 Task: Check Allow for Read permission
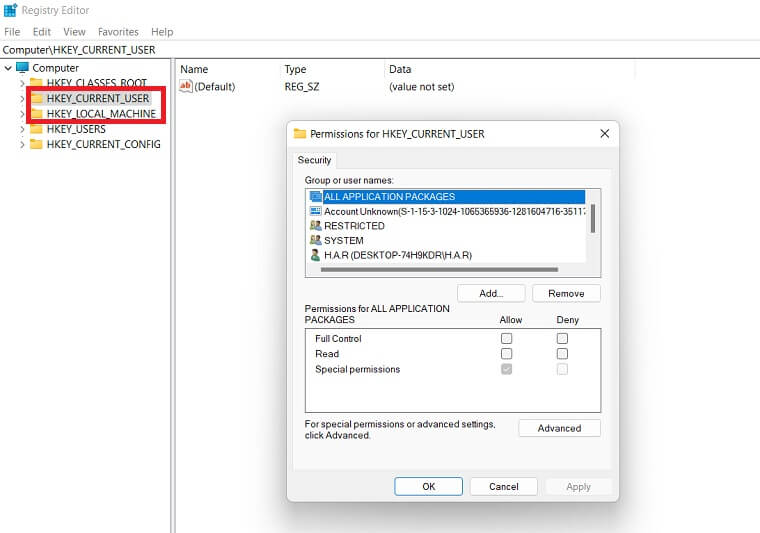pyautogui.click(x=507, y=354)
